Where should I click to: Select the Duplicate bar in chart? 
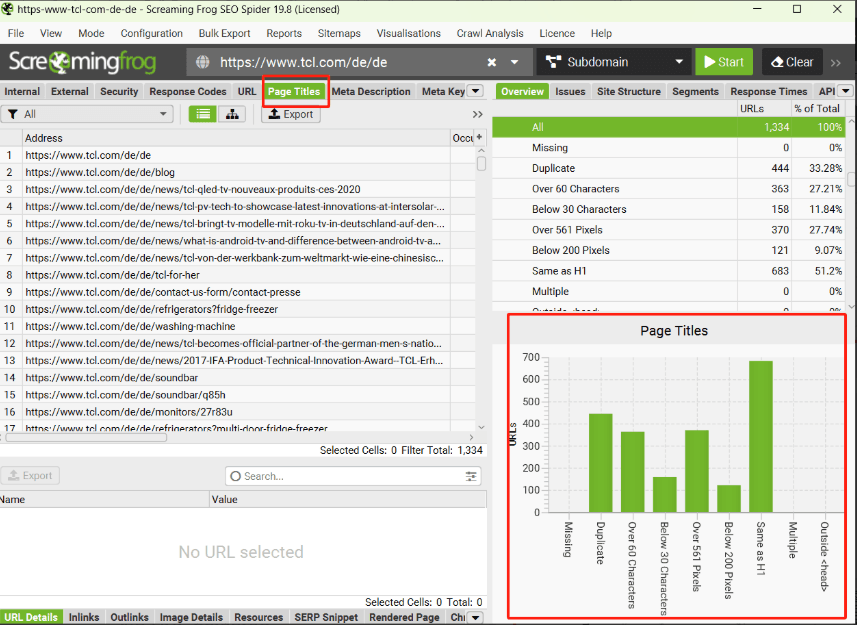coord(600,462)
